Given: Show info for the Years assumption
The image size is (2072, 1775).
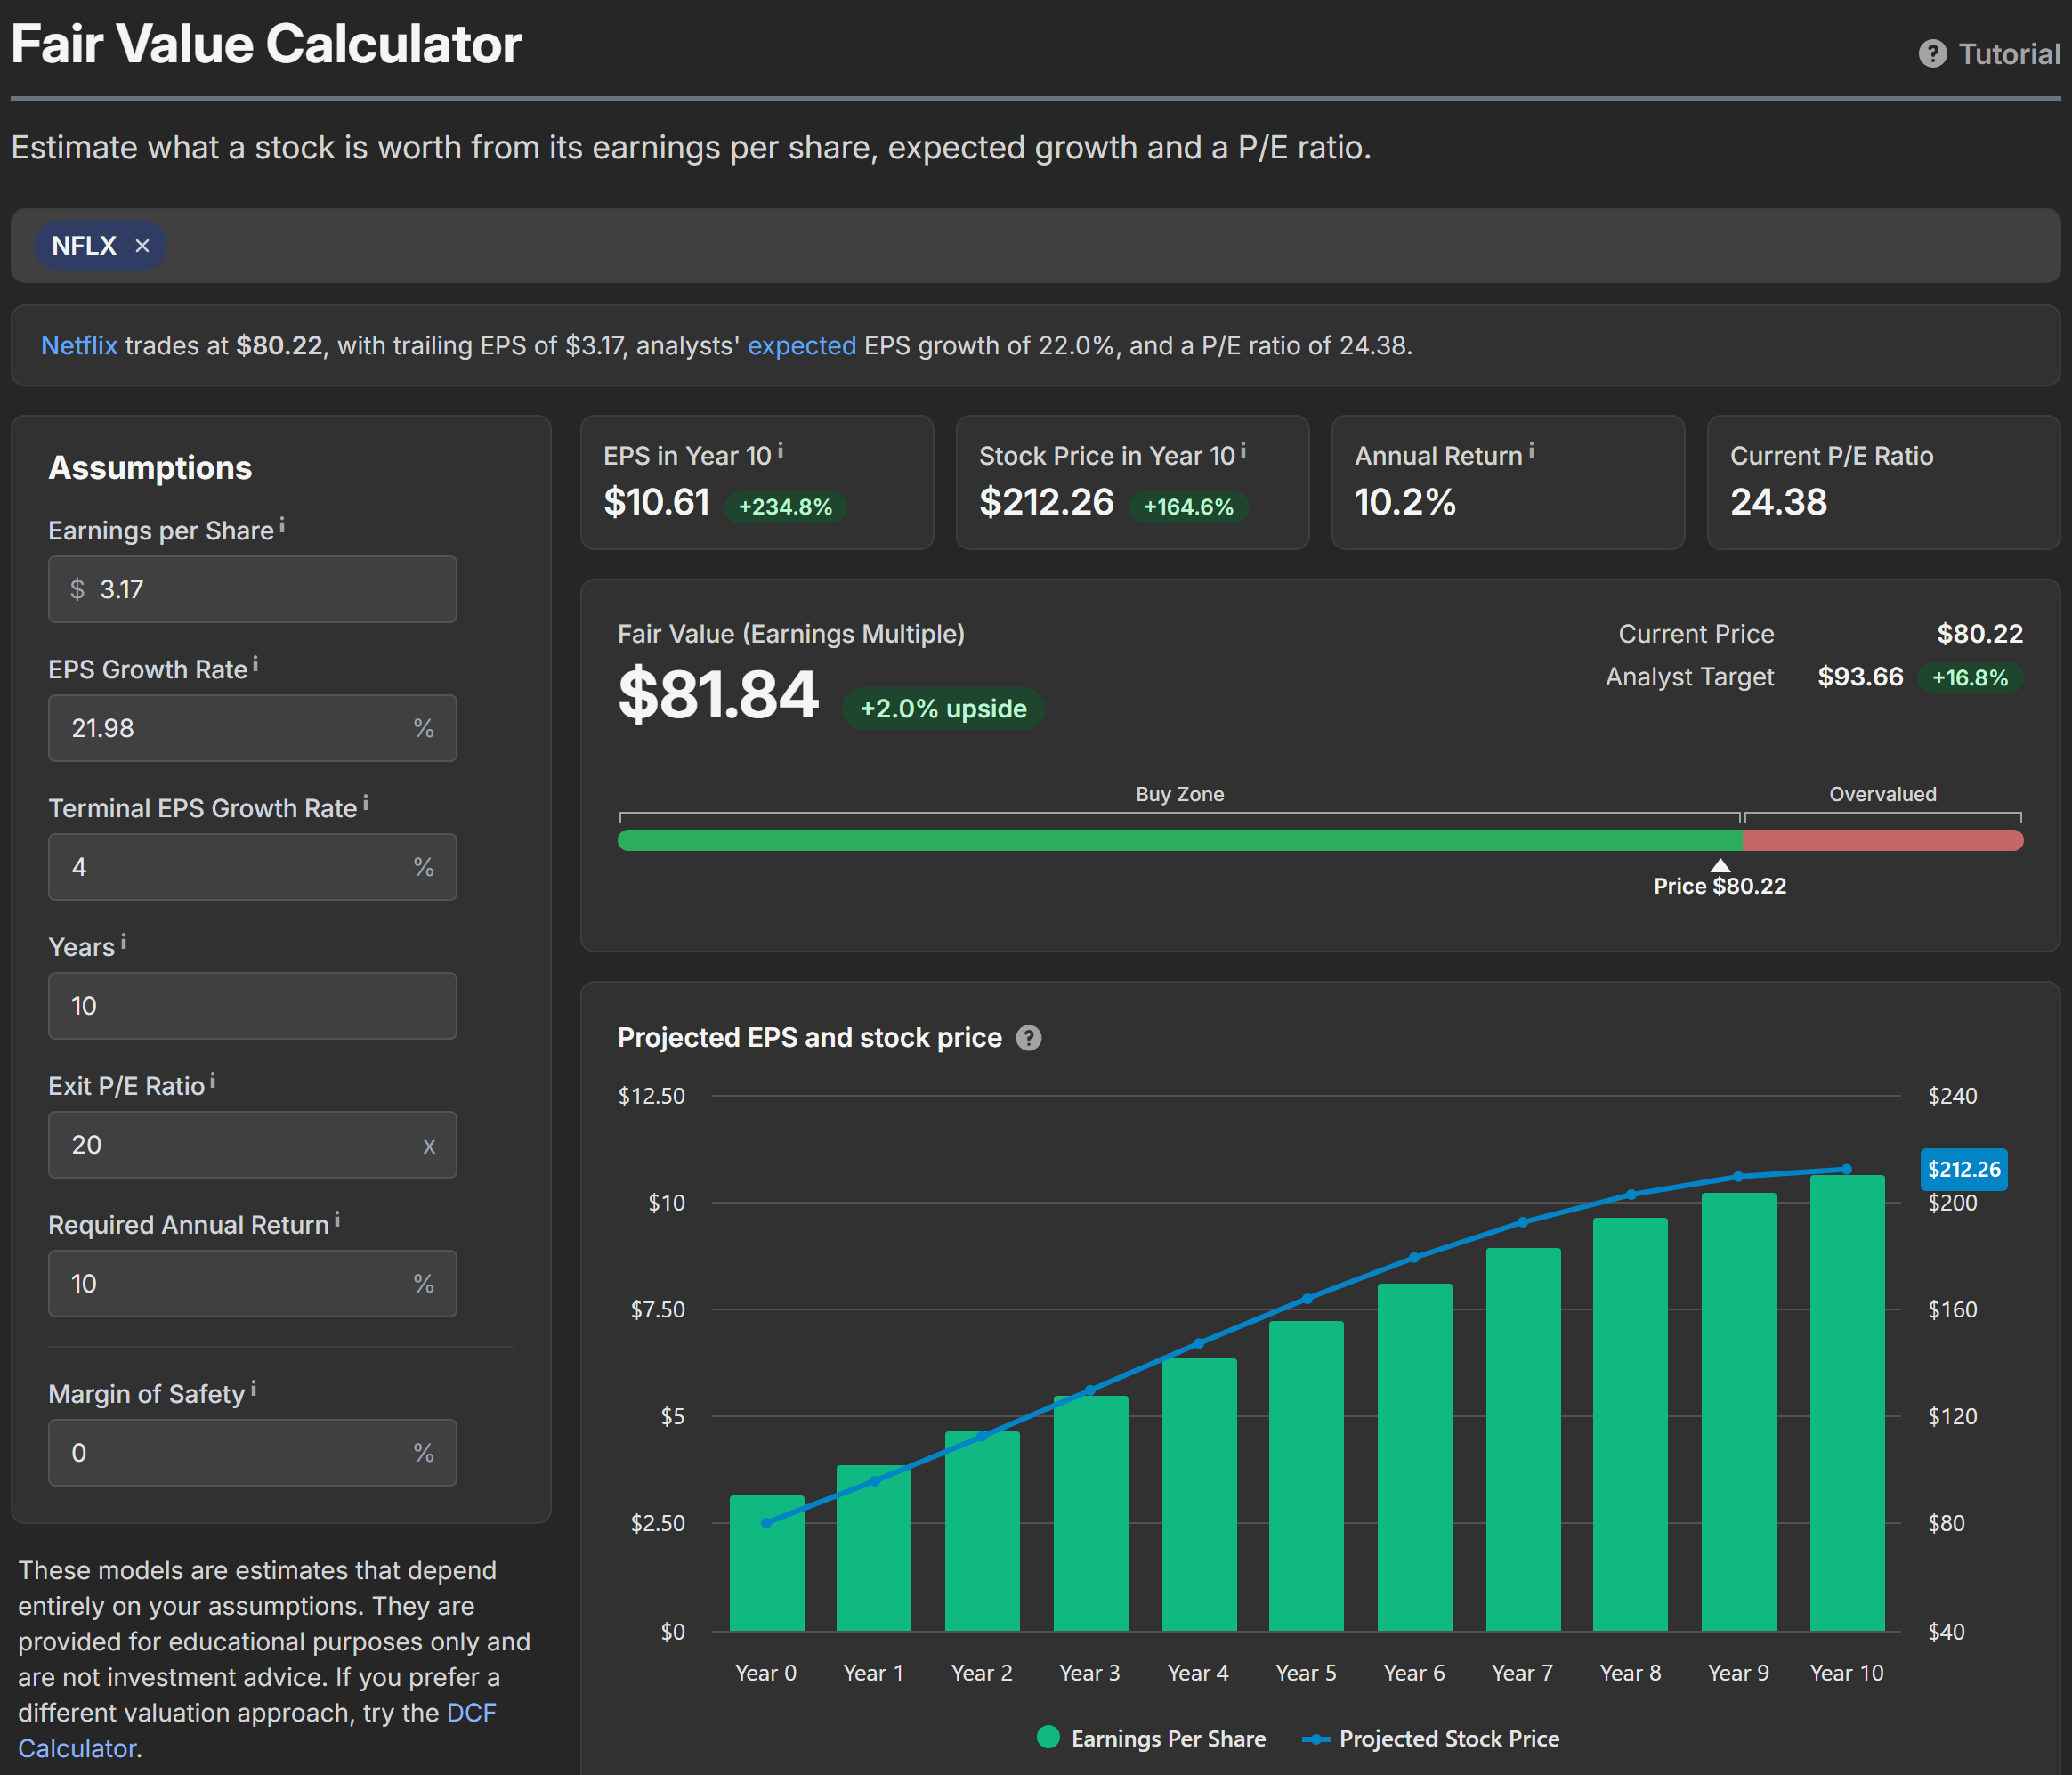Looking at the screenshot, I should tap(124, 941).
